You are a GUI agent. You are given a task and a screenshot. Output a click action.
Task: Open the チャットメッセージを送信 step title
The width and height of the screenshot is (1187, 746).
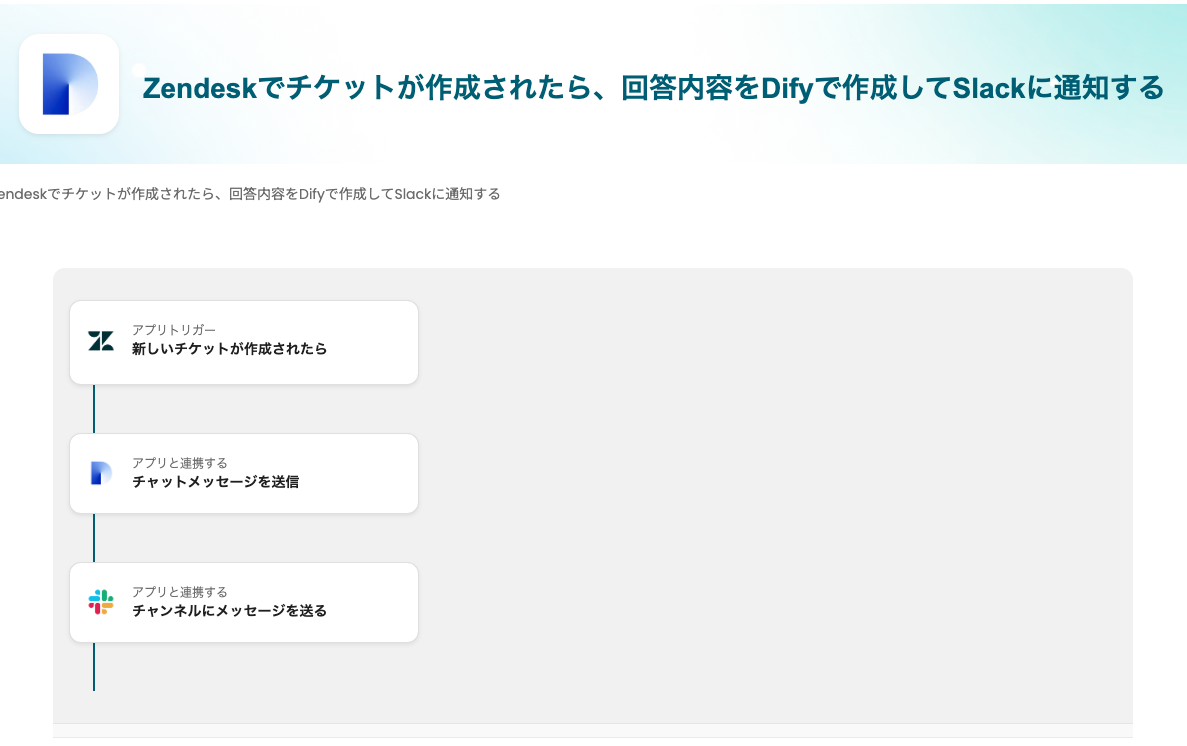click(215, 482)
